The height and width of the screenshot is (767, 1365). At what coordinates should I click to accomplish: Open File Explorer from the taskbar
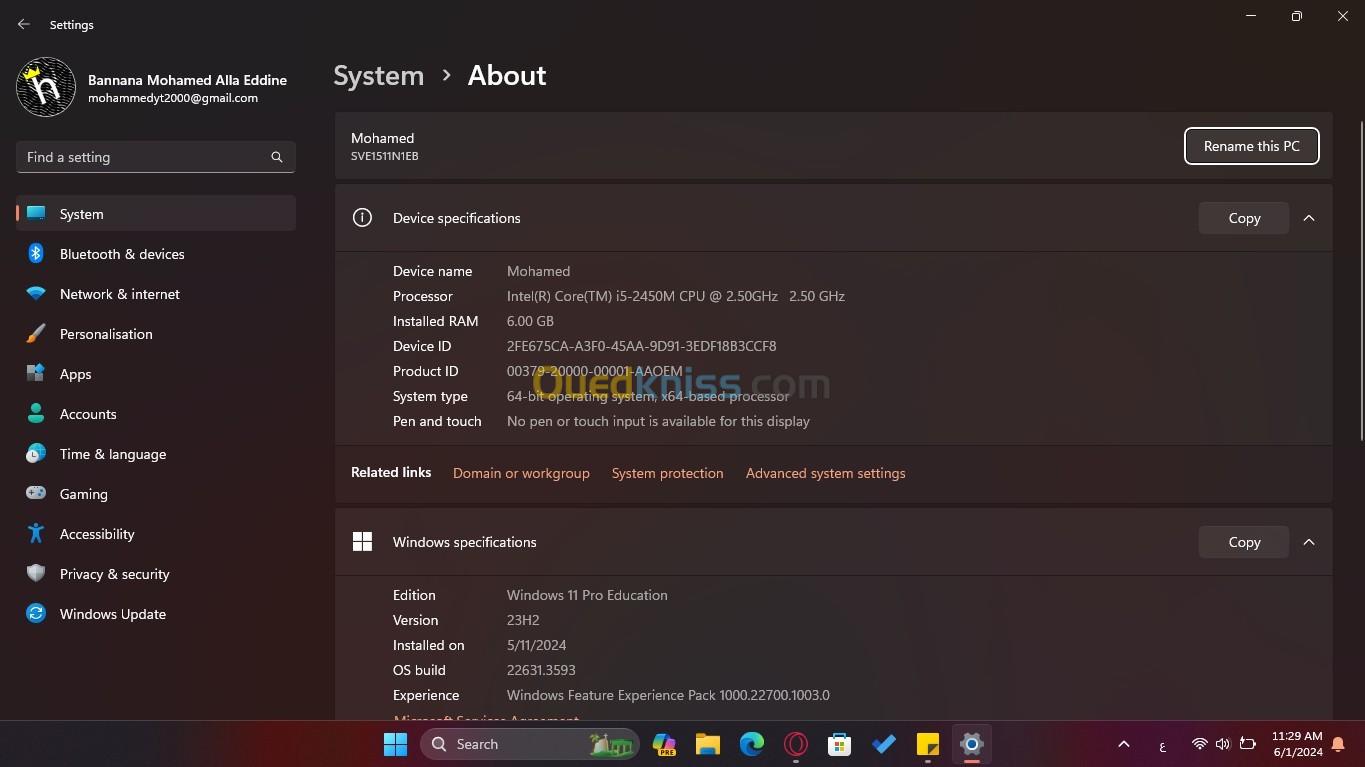point(708,744)
